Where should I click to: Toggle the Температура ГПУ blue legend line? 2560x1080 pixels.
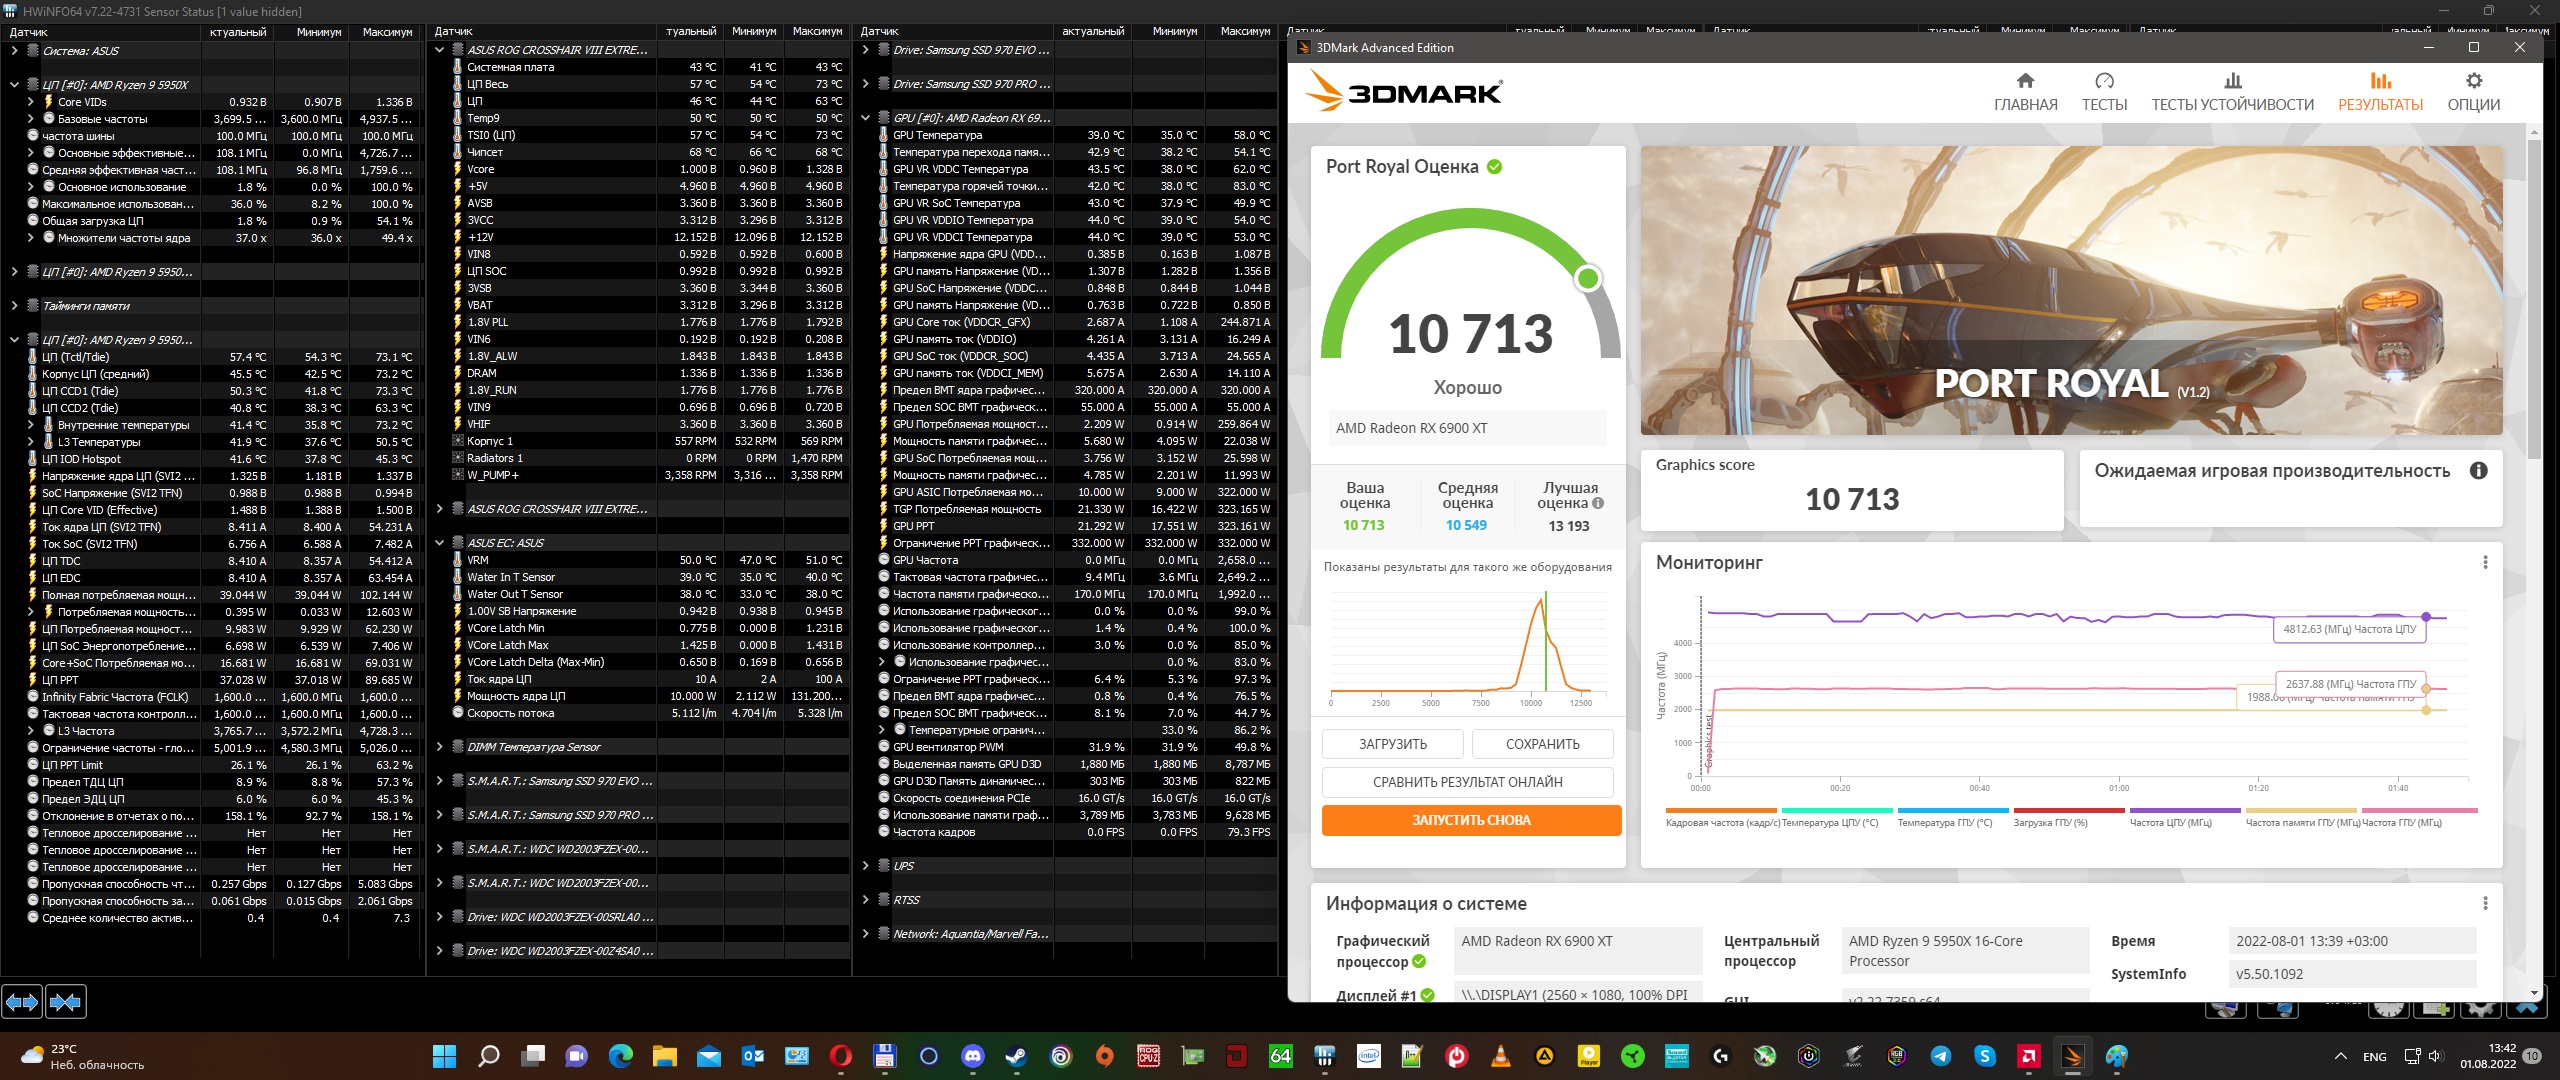(x=1952, y=811)
